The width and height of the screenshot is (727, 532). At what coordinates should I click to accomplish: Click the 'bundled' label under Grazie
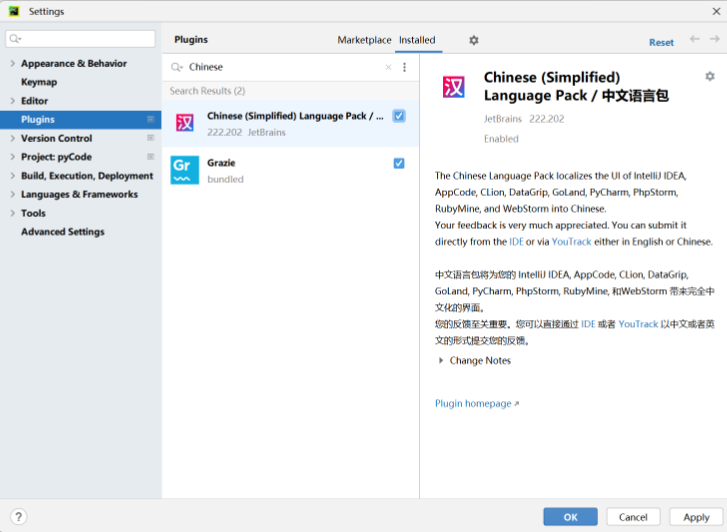[225, 179]
